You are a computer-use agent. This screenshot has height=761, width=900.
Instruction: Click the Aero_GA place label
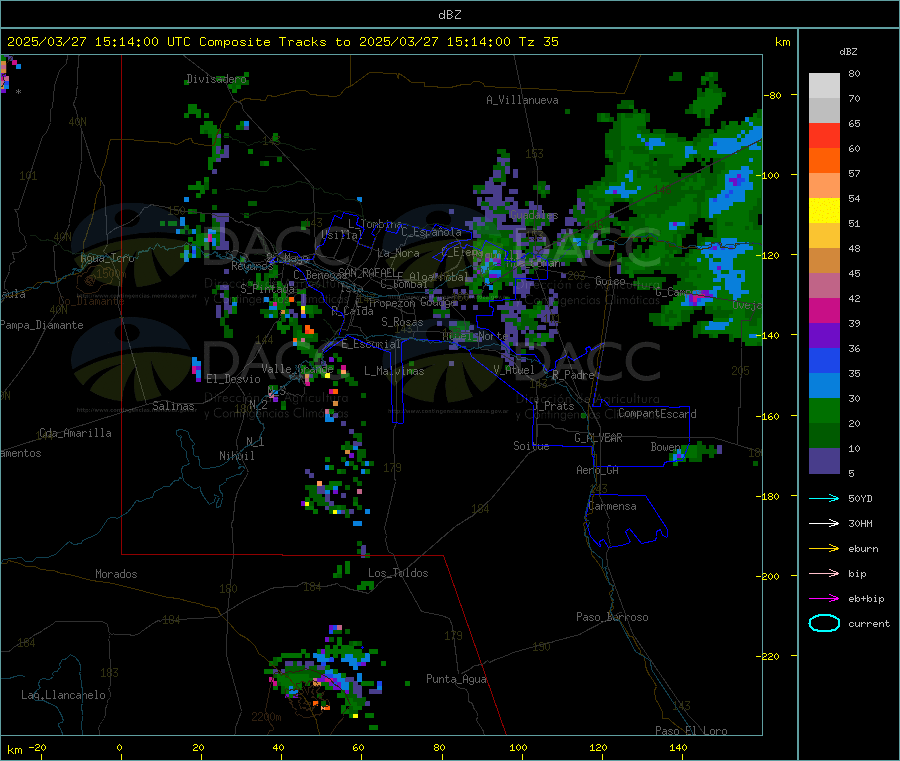coord(597,470)
